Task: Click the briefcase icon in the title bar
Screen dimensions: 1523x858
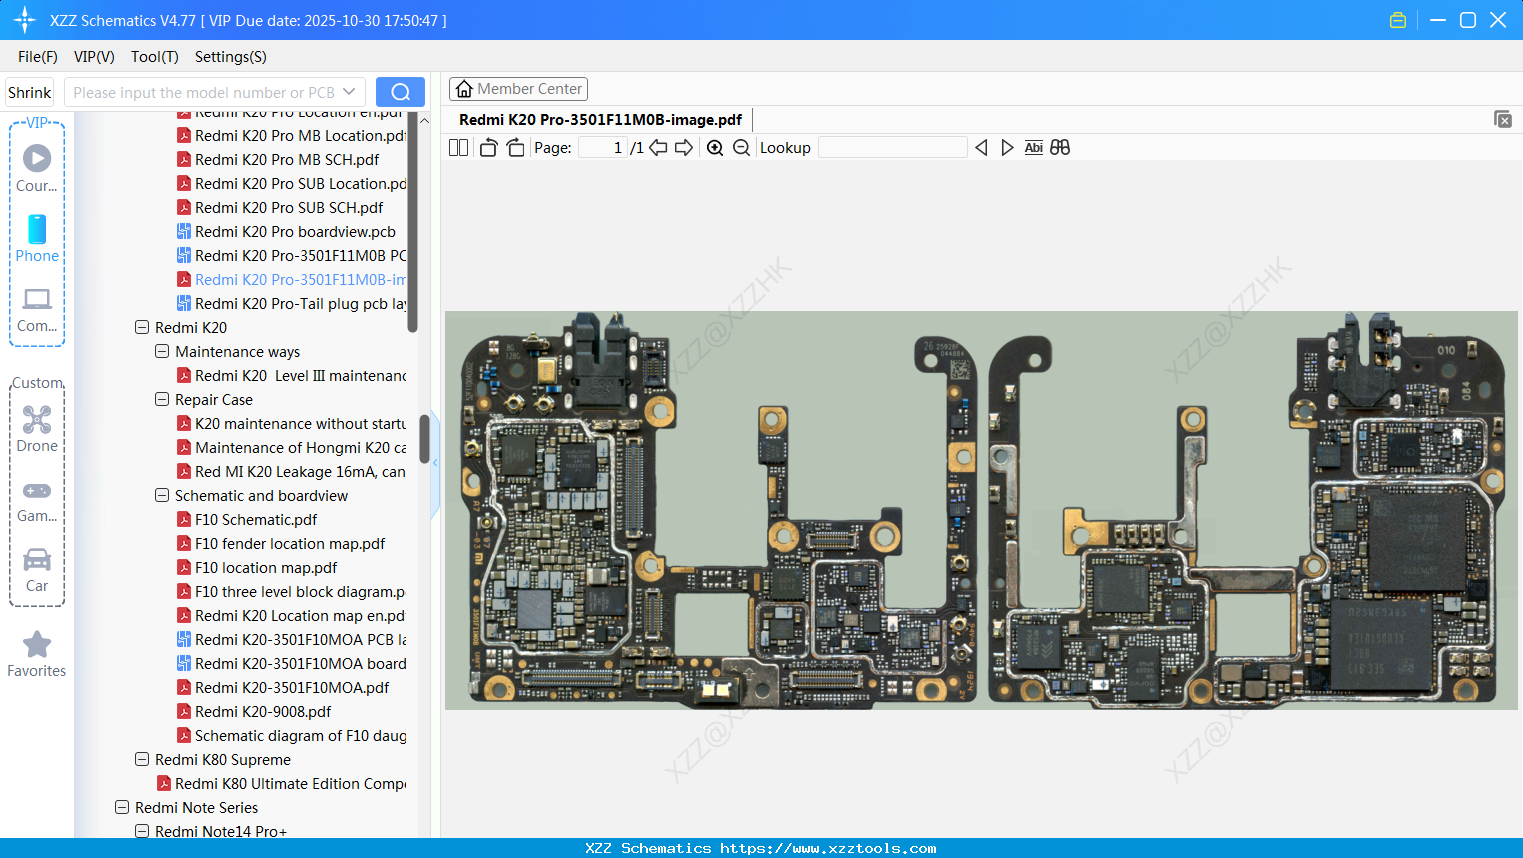Action: (1397, 19)
